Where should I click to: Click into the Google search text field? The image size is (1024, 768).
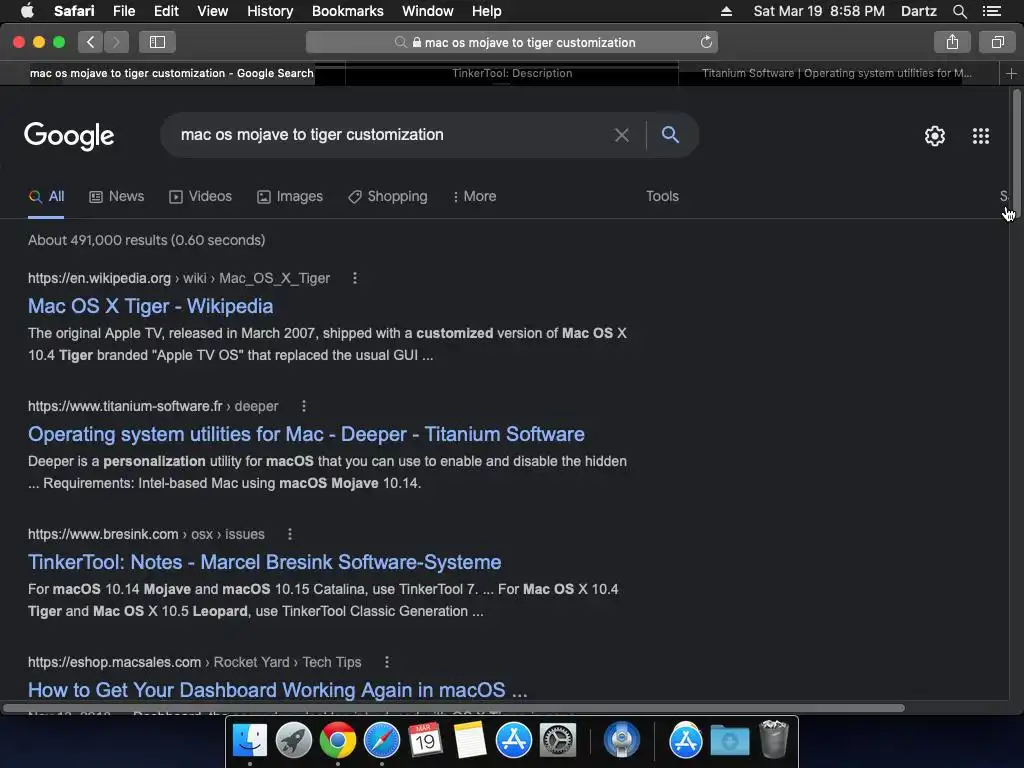coord(392,135)
